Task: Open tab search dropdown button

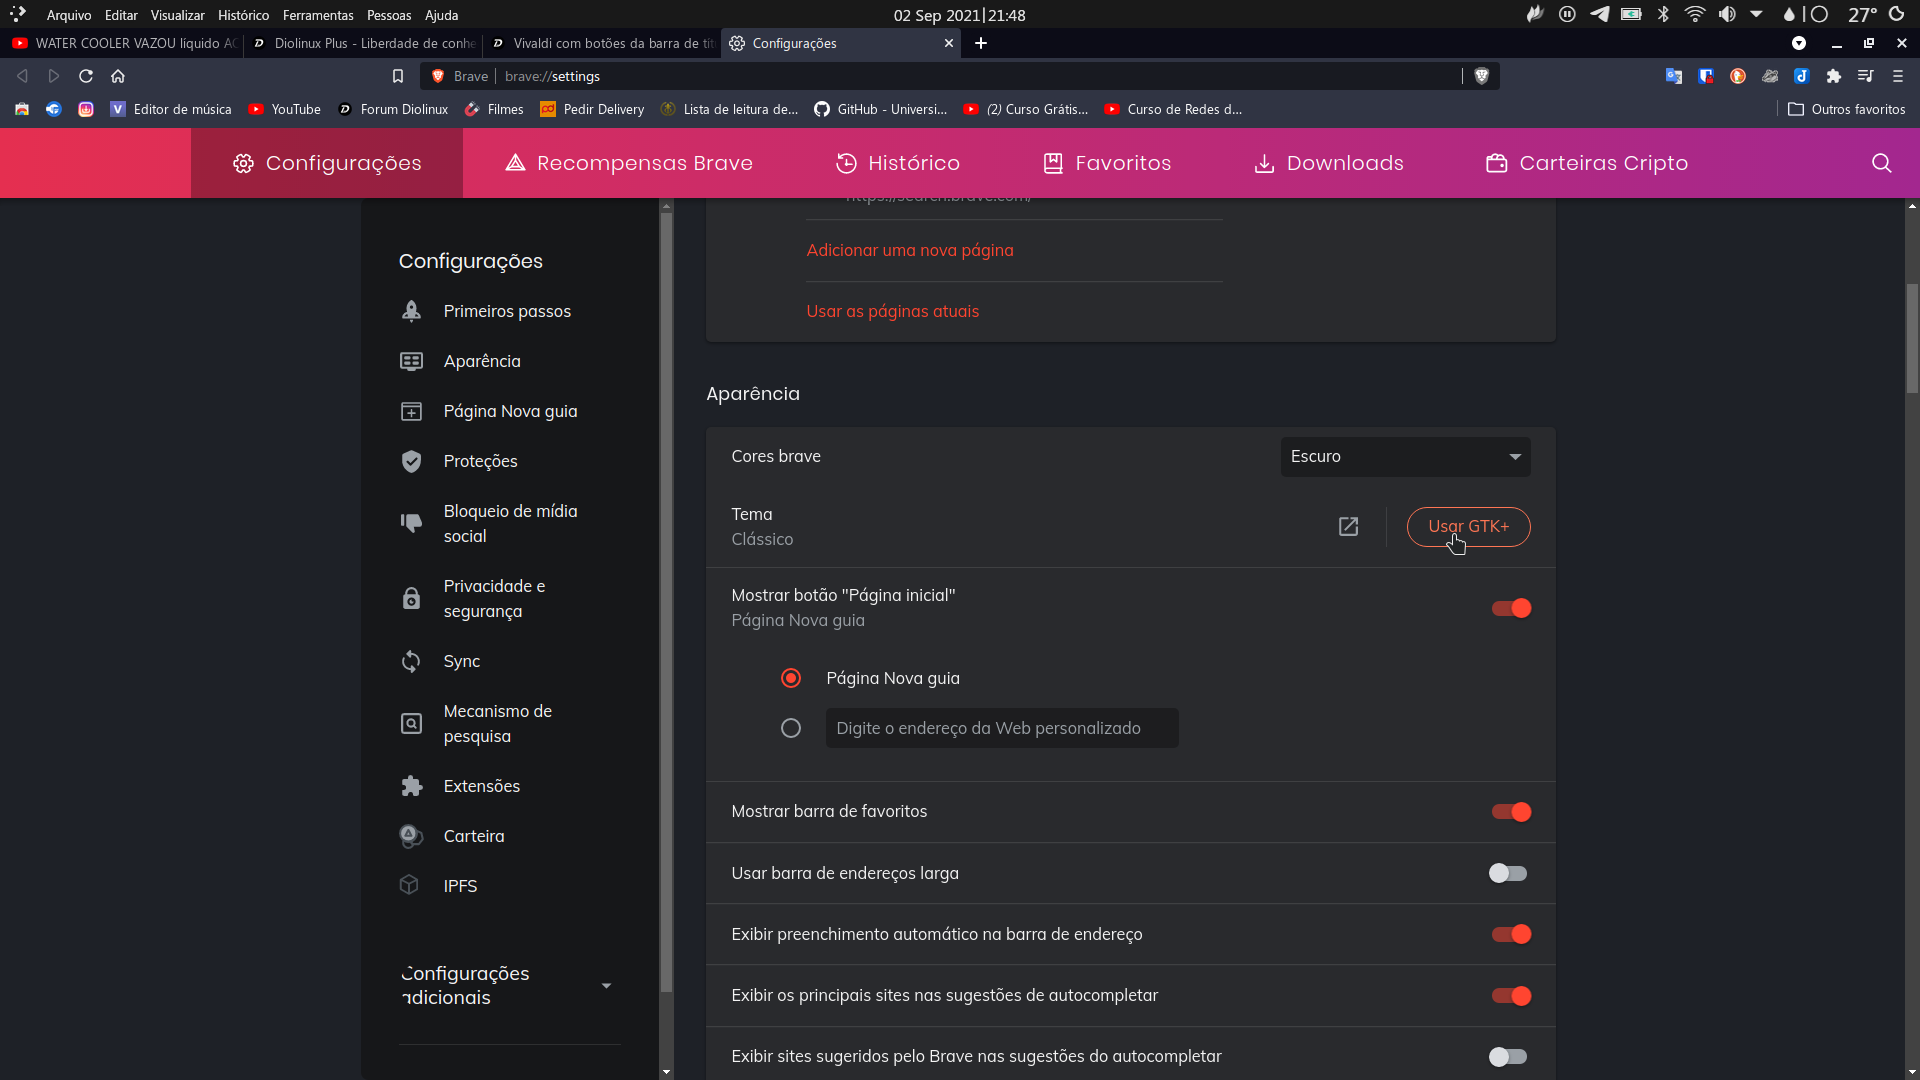Action: point(1799,43)
